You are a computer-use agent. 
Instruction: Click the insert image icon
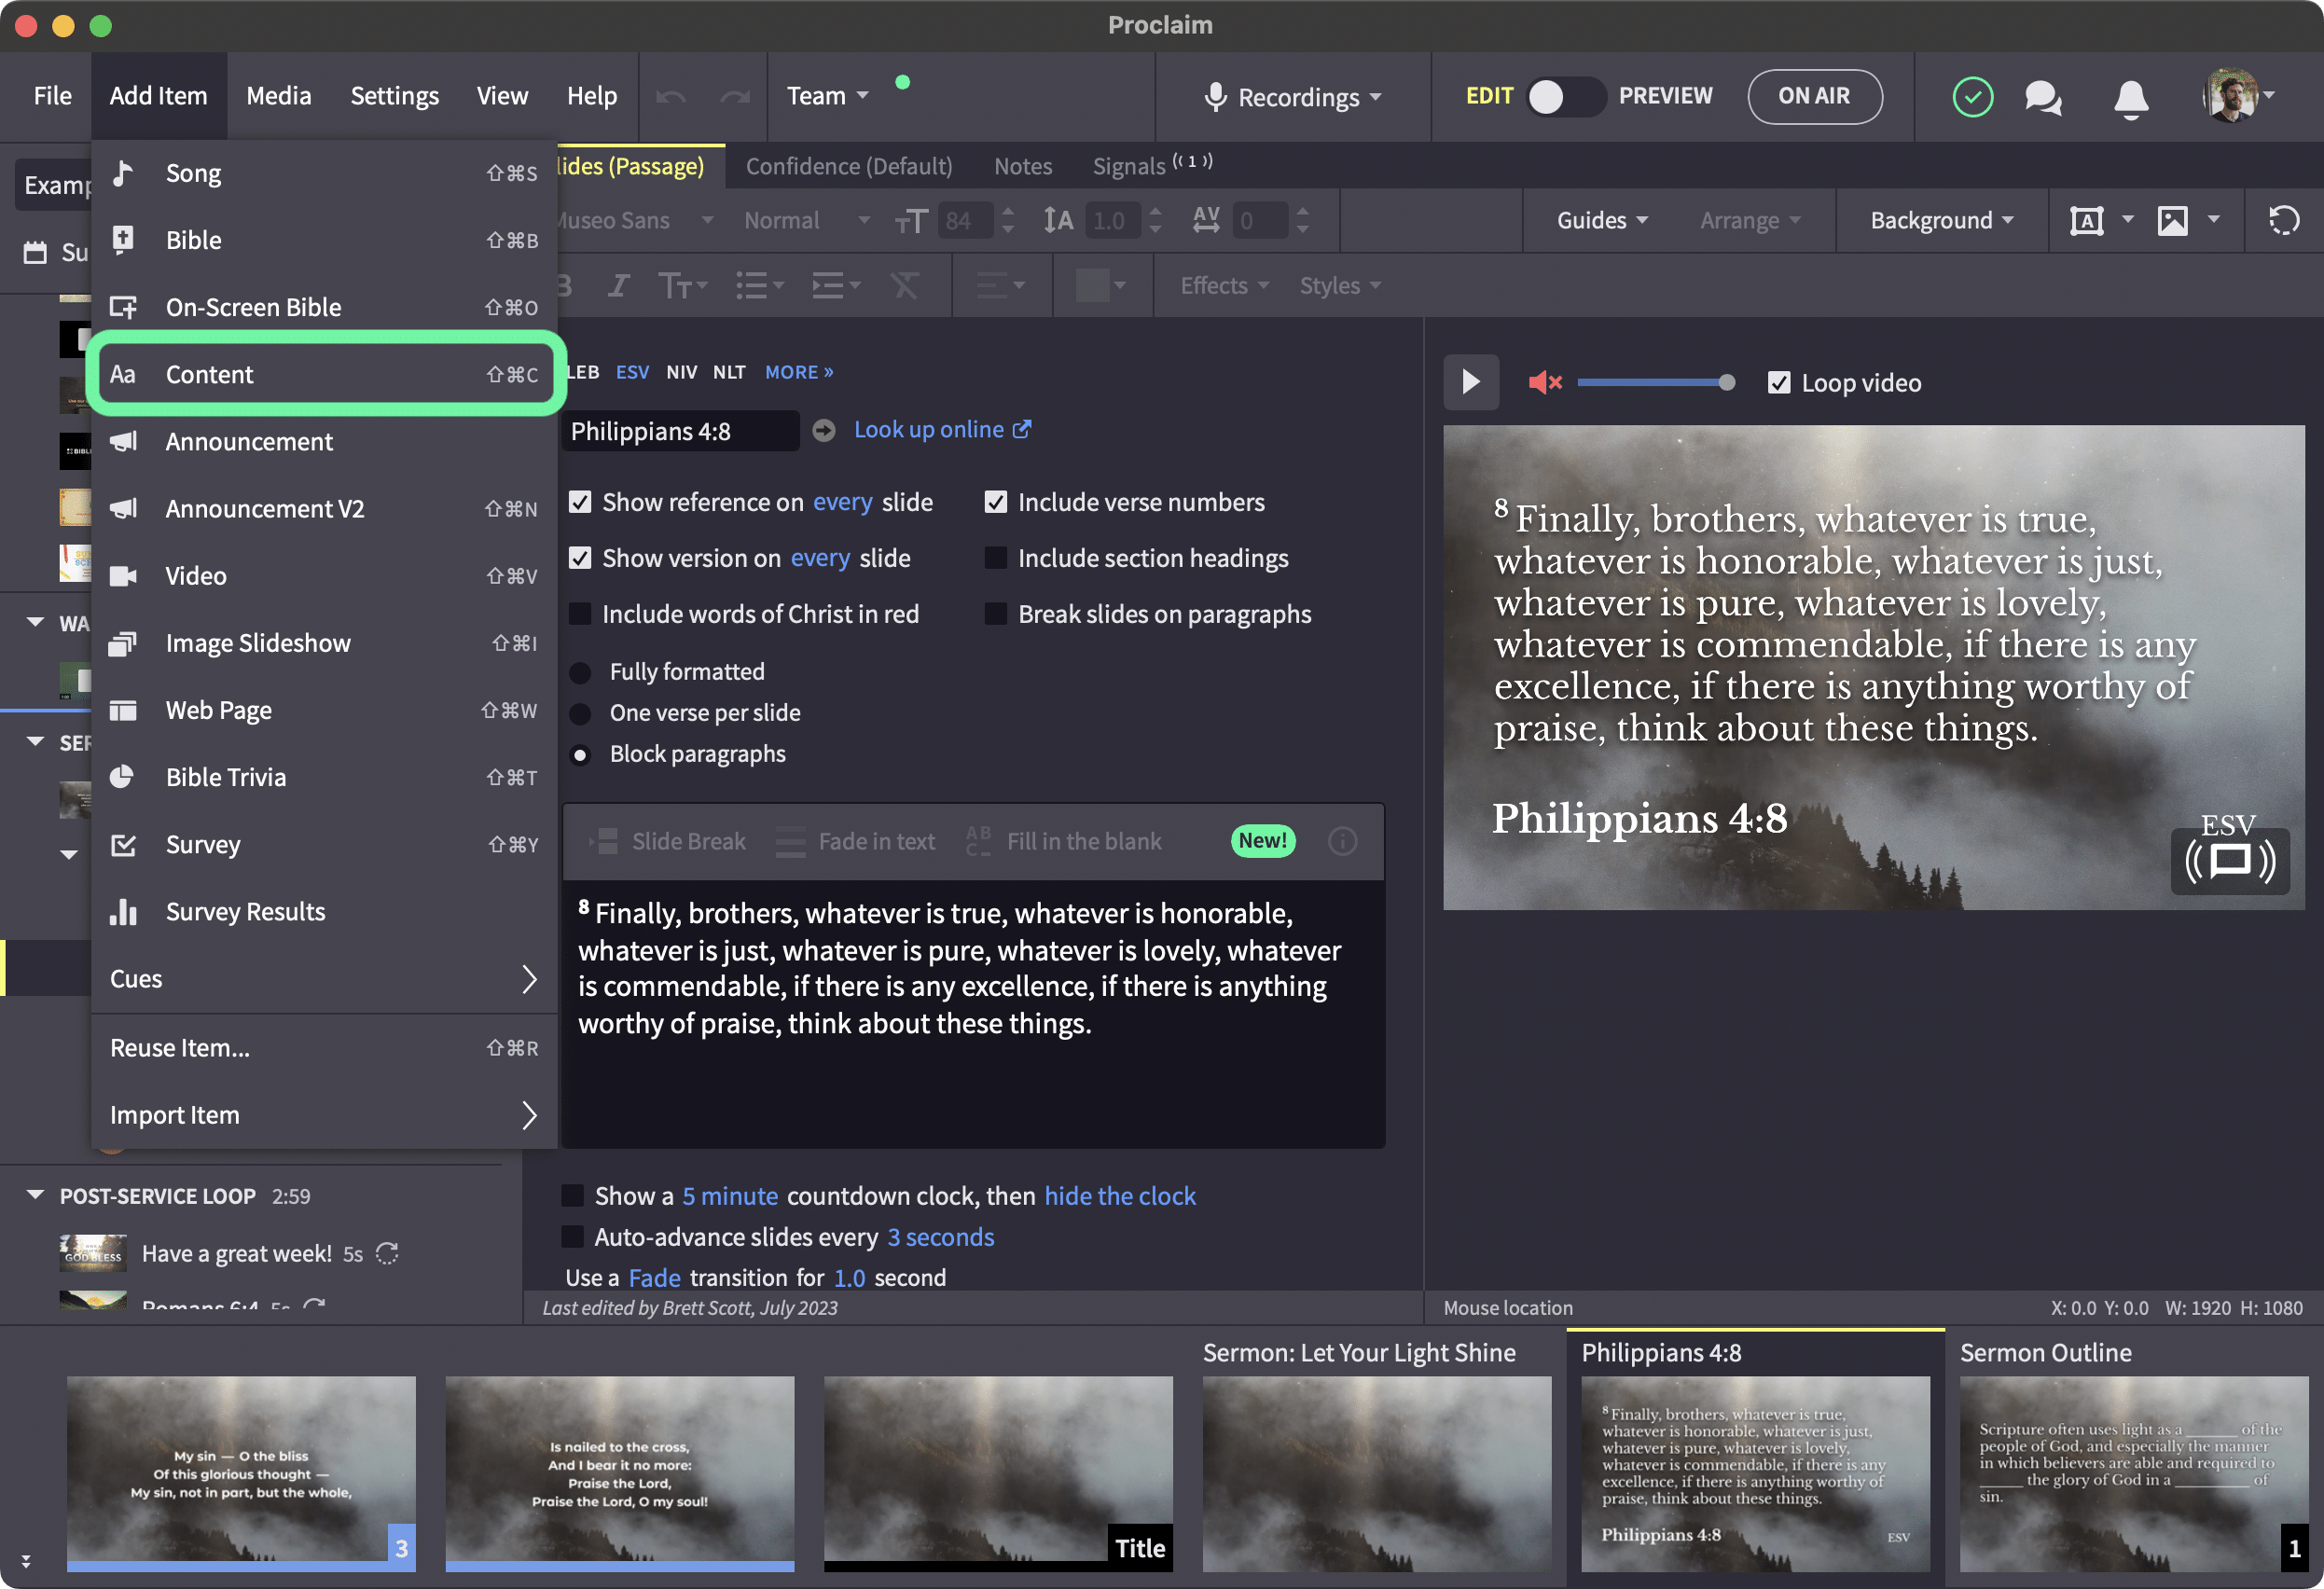(x=2172, y=220)
